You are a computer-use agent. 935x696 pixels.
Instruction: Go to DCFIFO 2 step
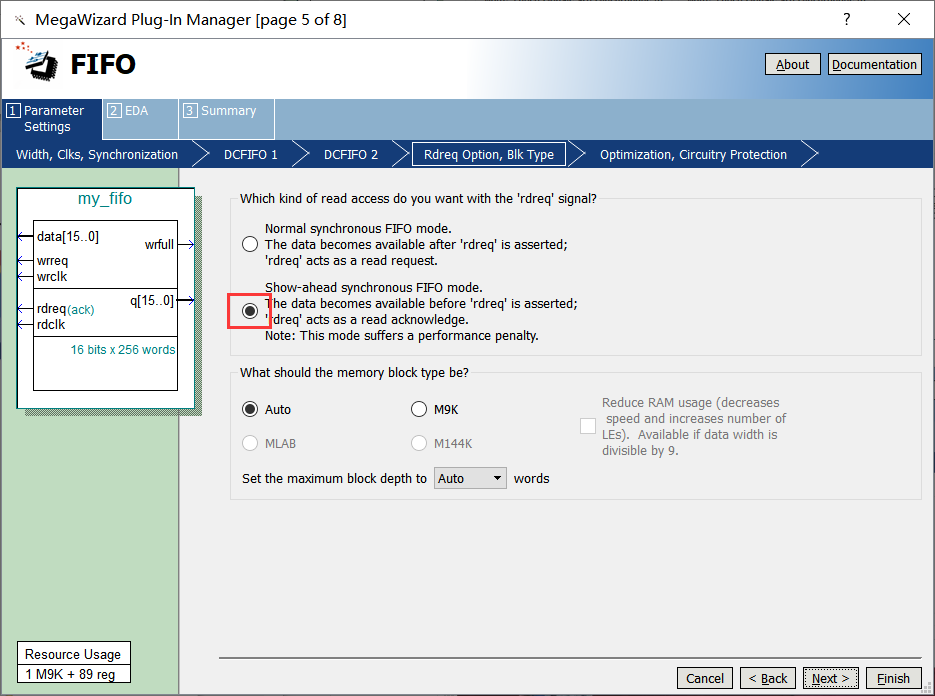tap(350, 155)
